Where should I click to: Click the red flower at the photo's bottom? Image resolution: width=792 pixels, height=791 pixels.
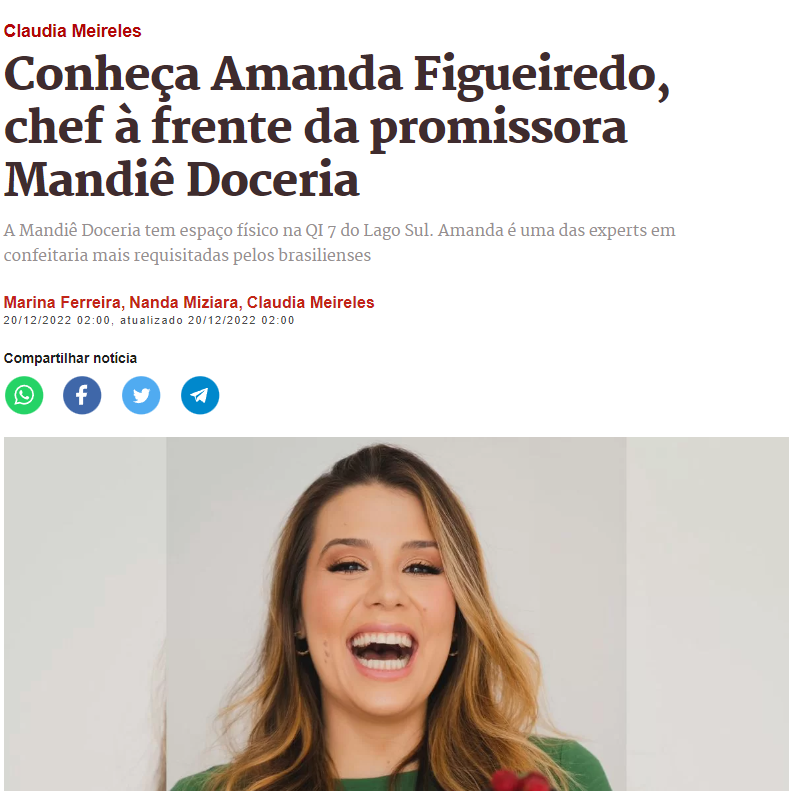click(x=518, y=780)
